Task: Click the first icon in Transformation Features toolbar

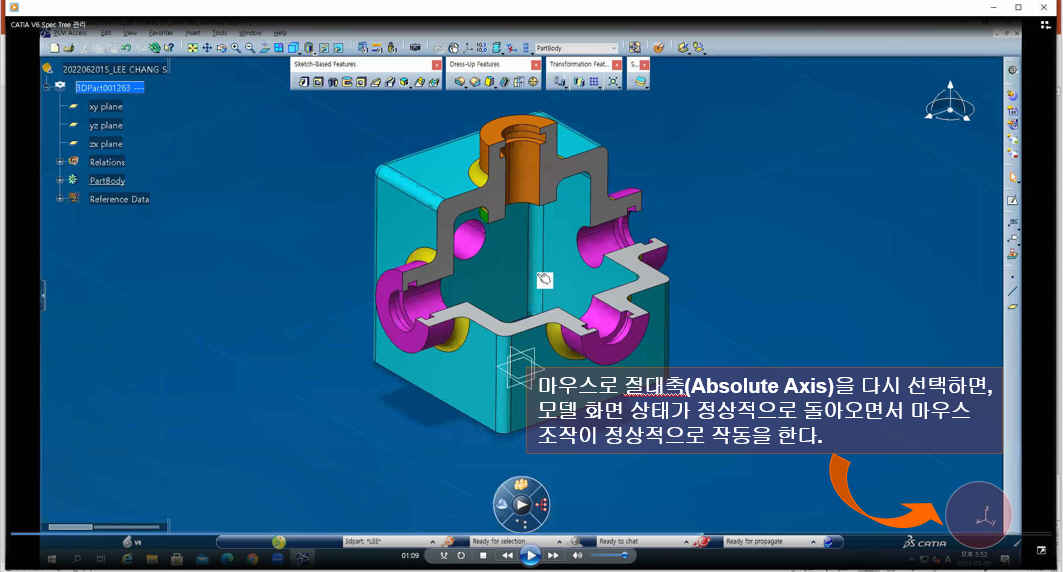Action: [559, 82]
